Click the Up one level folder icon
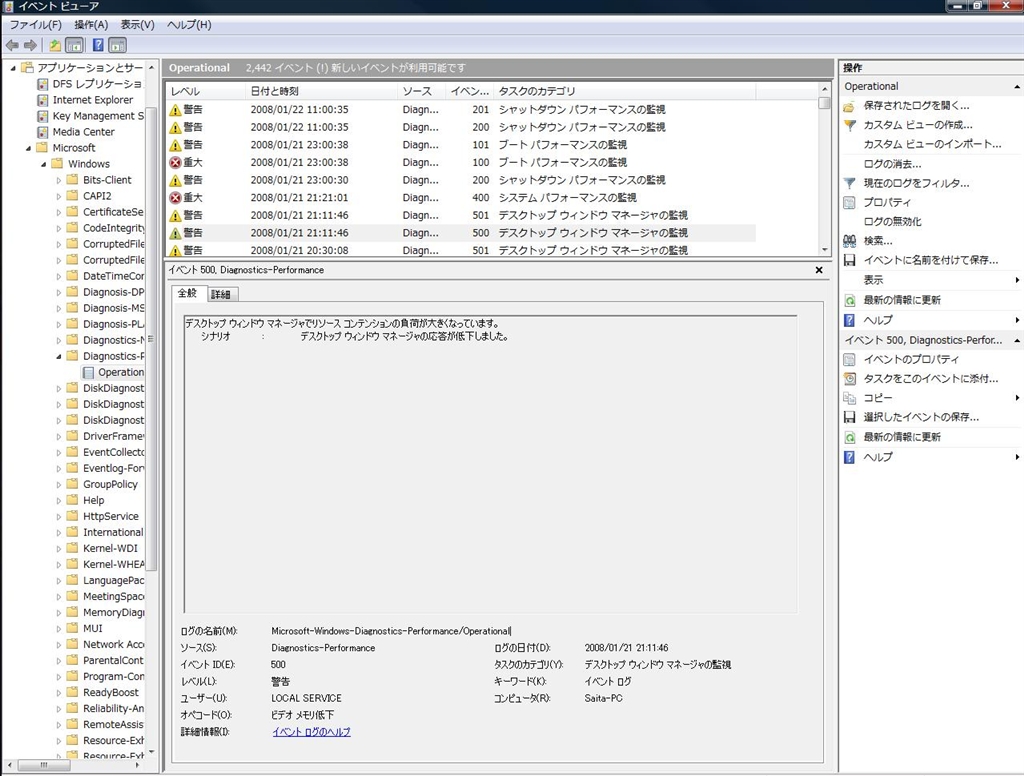This screenshot has height=776, width=1024. click(x=55, y=45)
